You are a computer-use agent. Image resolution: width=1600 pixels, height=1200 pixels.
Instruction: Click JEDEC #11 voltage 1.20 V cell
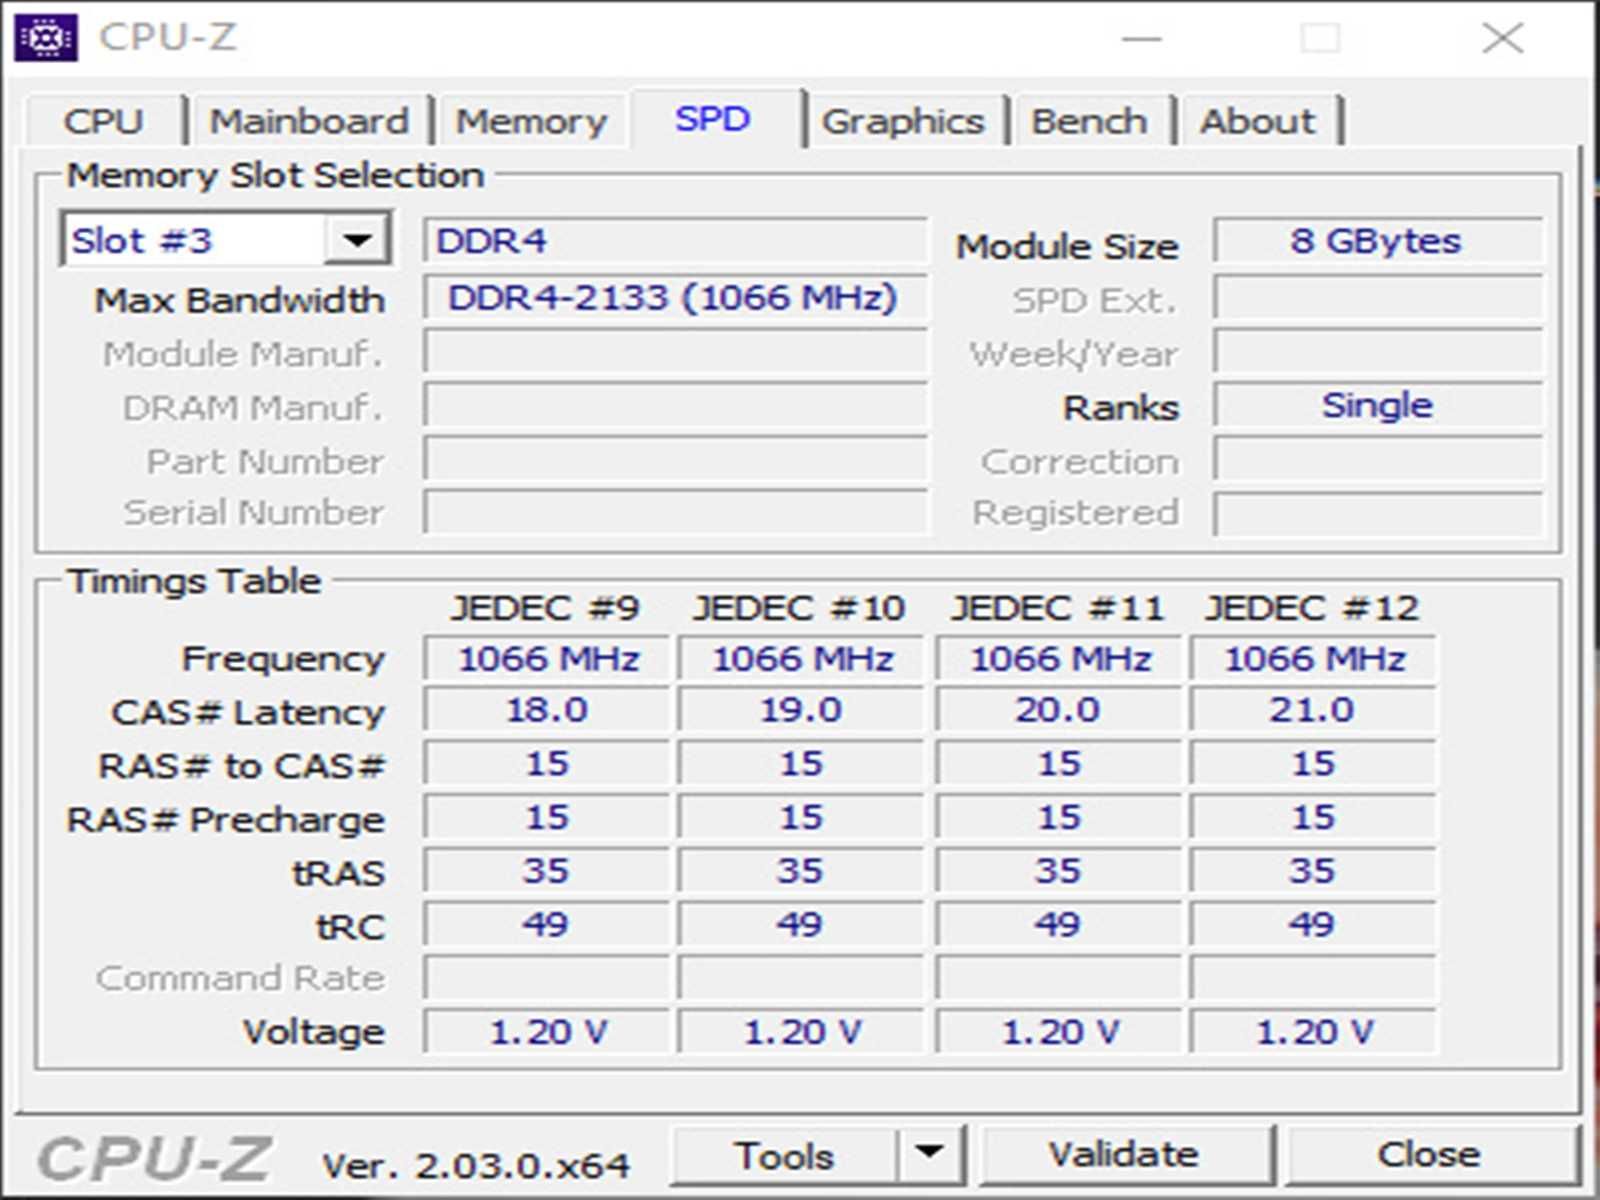point(1058,1032)
